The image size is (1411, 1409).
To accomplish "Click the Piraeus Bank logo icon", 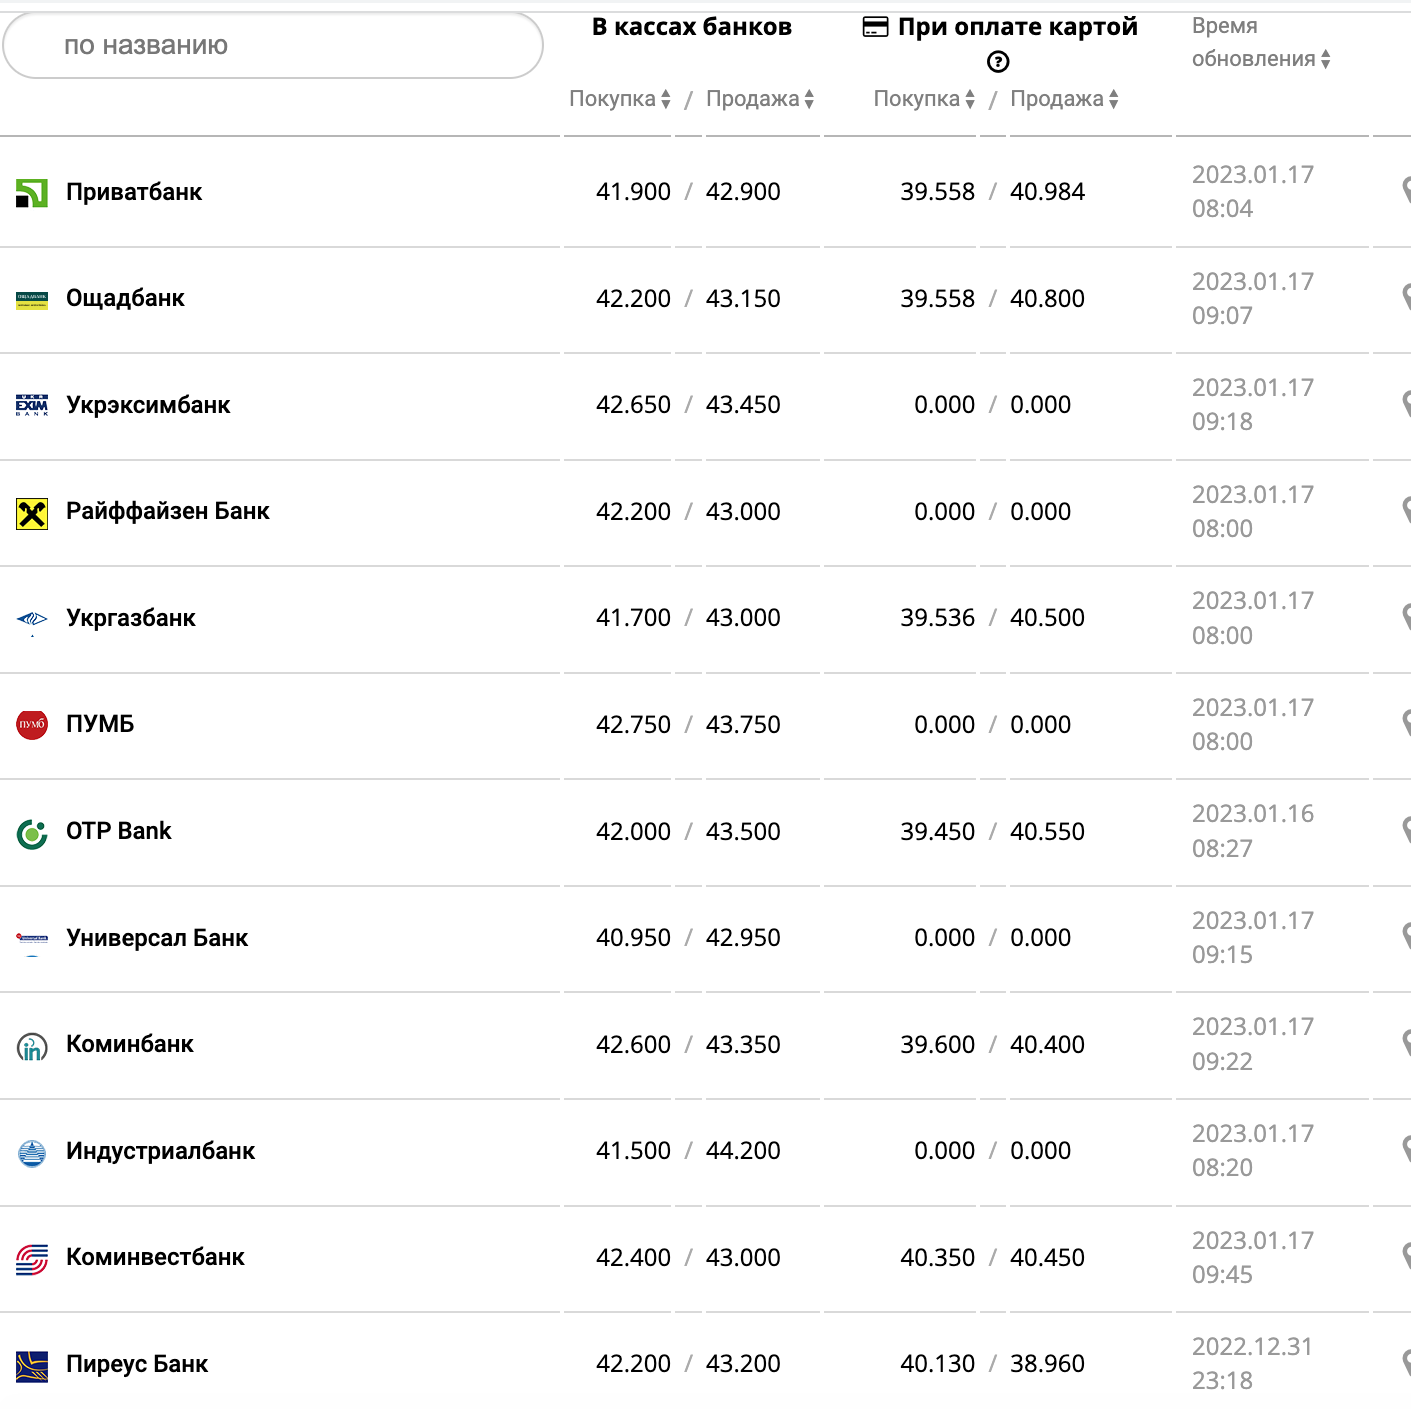I will pos(32,1365).
